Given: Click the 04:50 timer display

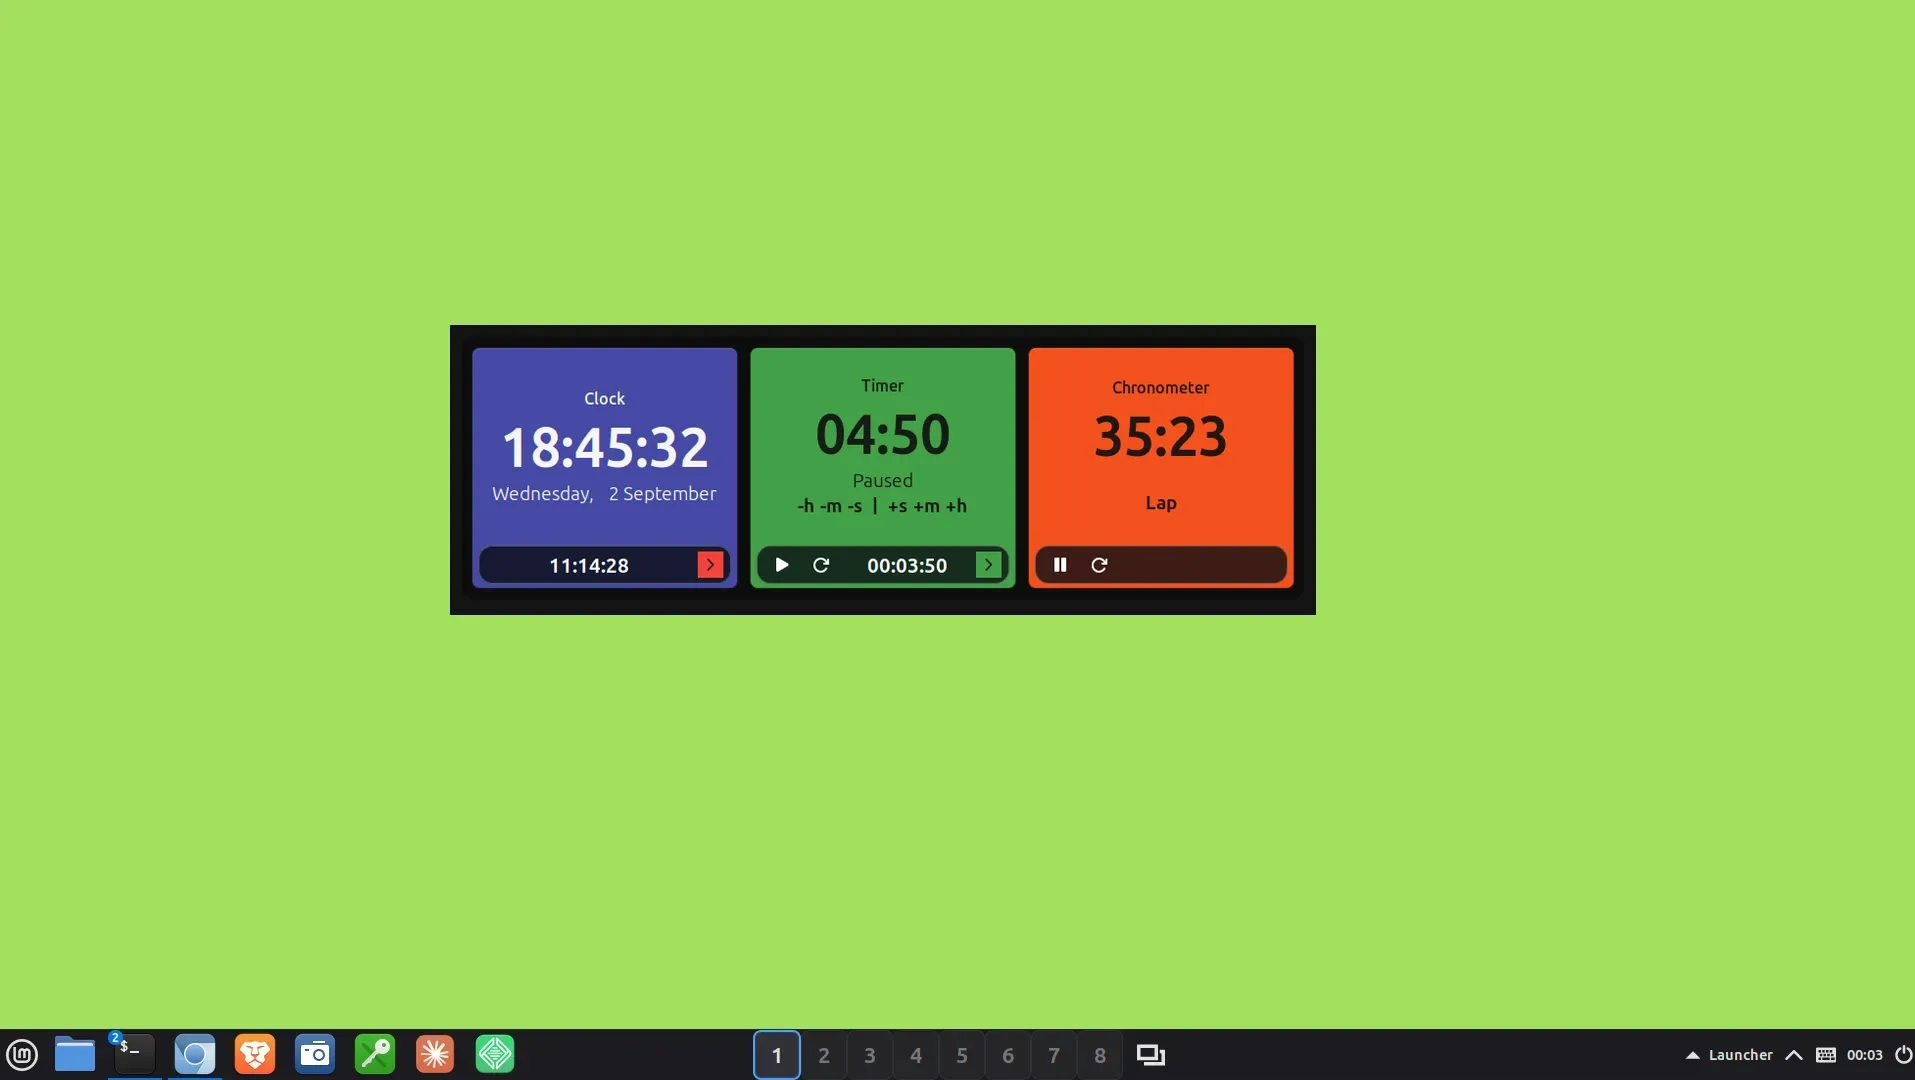Looking at the screenshot, I should 883,434.
